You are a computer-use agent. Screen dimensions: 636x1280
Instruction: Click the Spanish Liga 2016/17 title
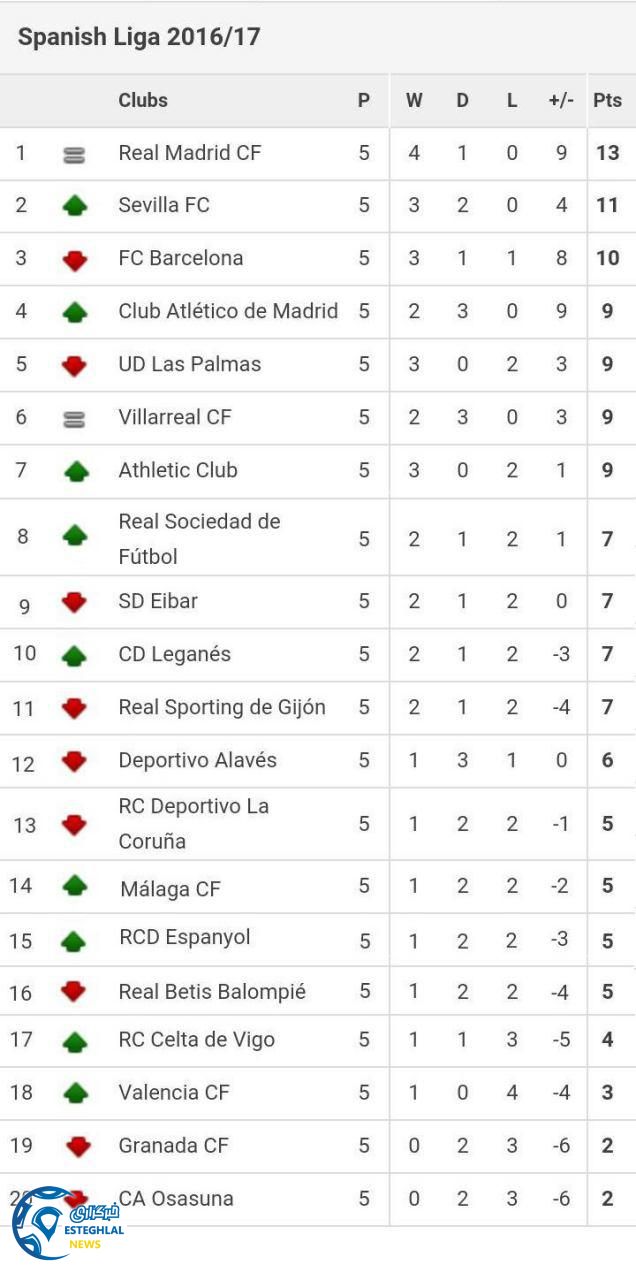pyautogui.click(x=139, y=37)
